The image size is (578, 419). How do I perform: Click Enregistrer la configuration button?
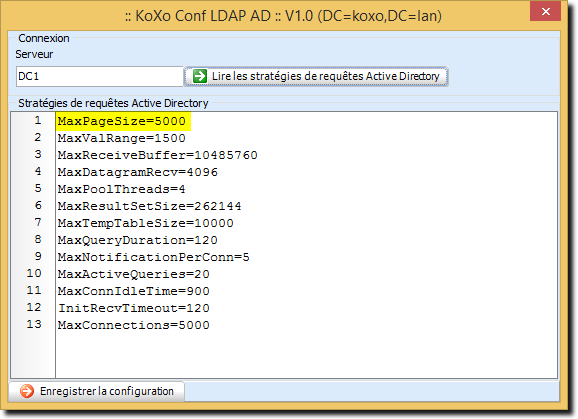(x=96, y=391)
